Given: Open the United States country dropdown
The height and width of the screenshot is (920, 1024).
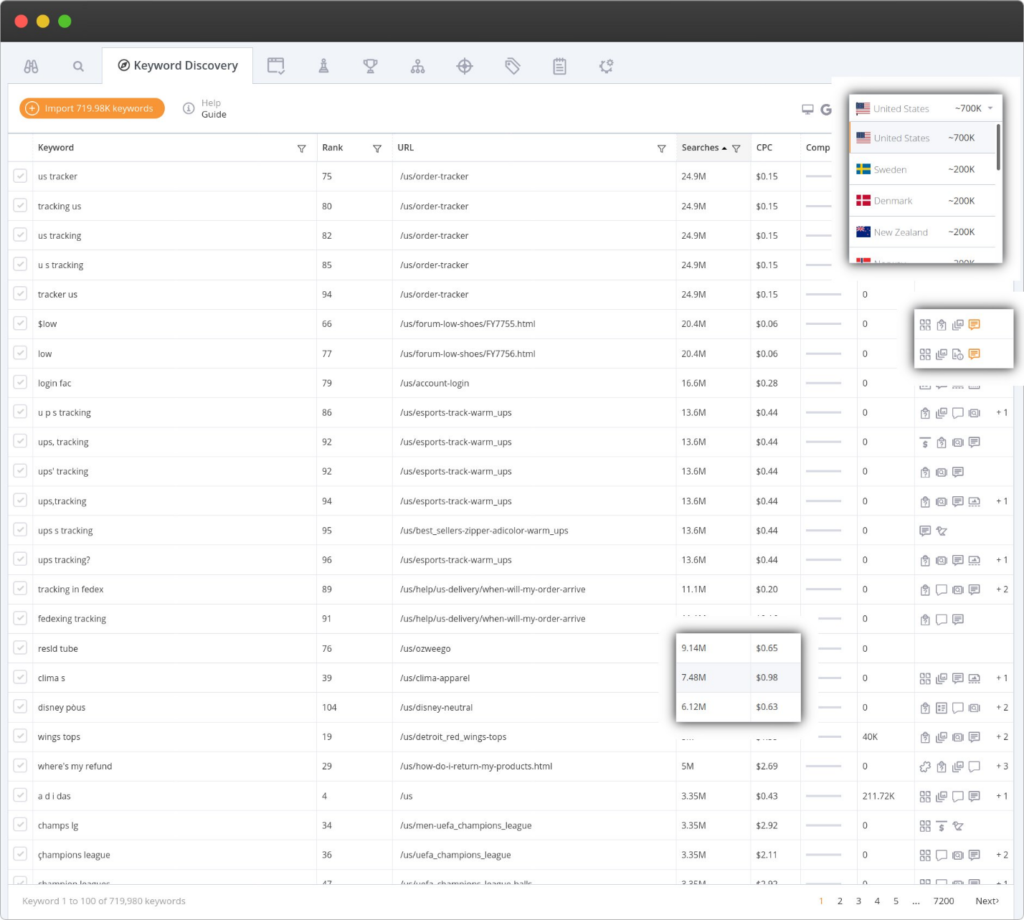Looking at the screenshot, I should click(924, 108).
